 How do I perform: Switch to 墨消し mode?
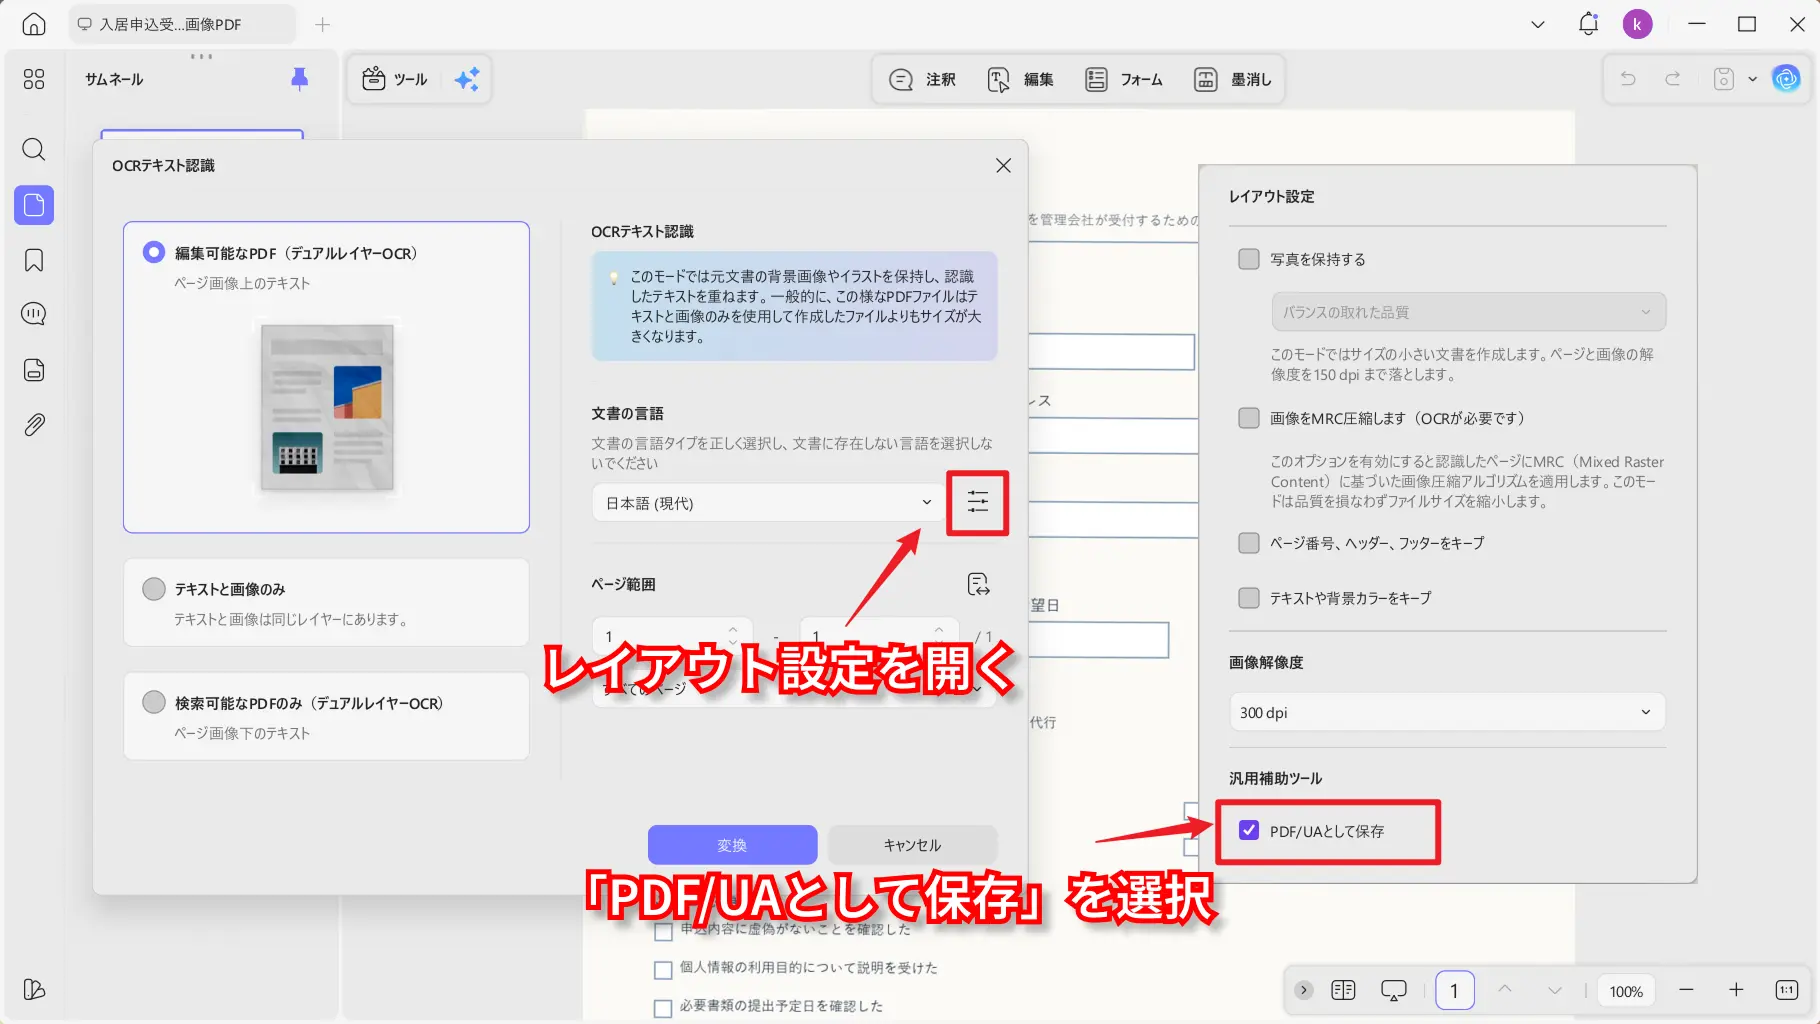[1232, 79]
